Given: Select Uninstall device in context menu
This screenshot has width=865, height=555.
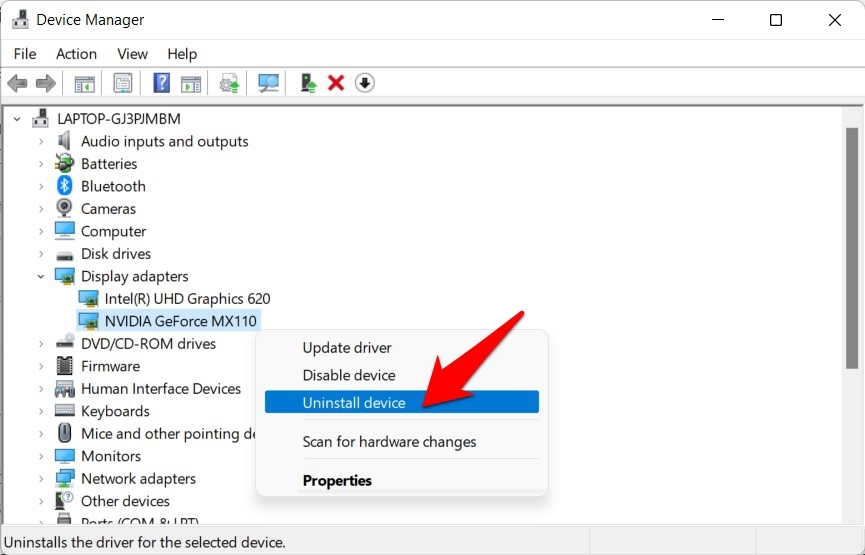Looking at the screenshot, I should tap(402, 402).
